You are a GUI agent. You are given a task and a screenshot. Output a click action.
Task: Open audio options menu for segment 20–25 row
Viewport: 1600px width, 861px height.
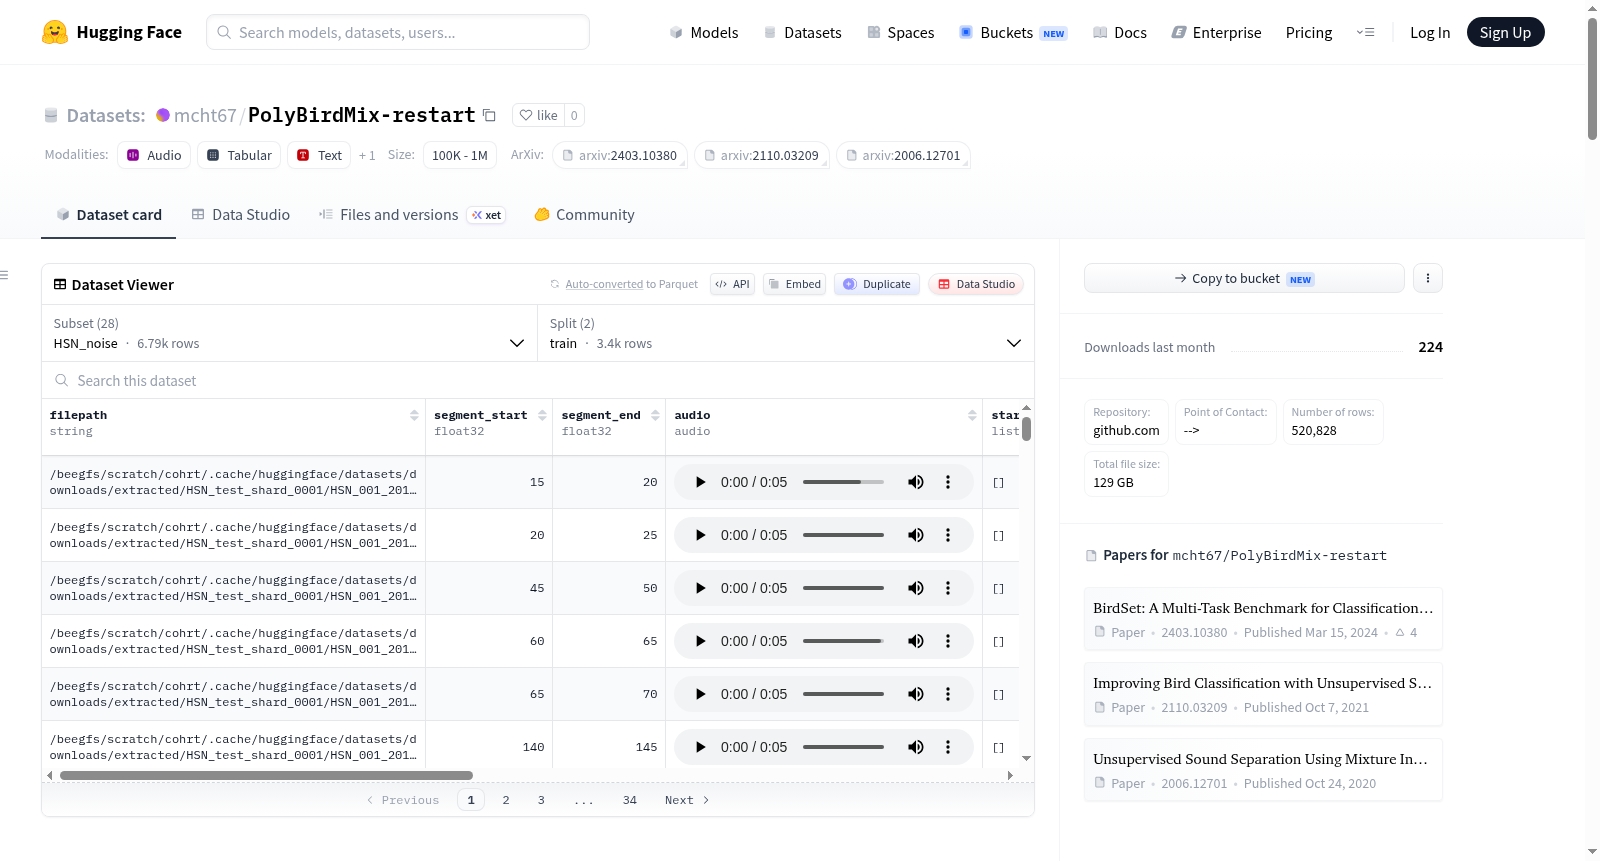click(948, 535)
